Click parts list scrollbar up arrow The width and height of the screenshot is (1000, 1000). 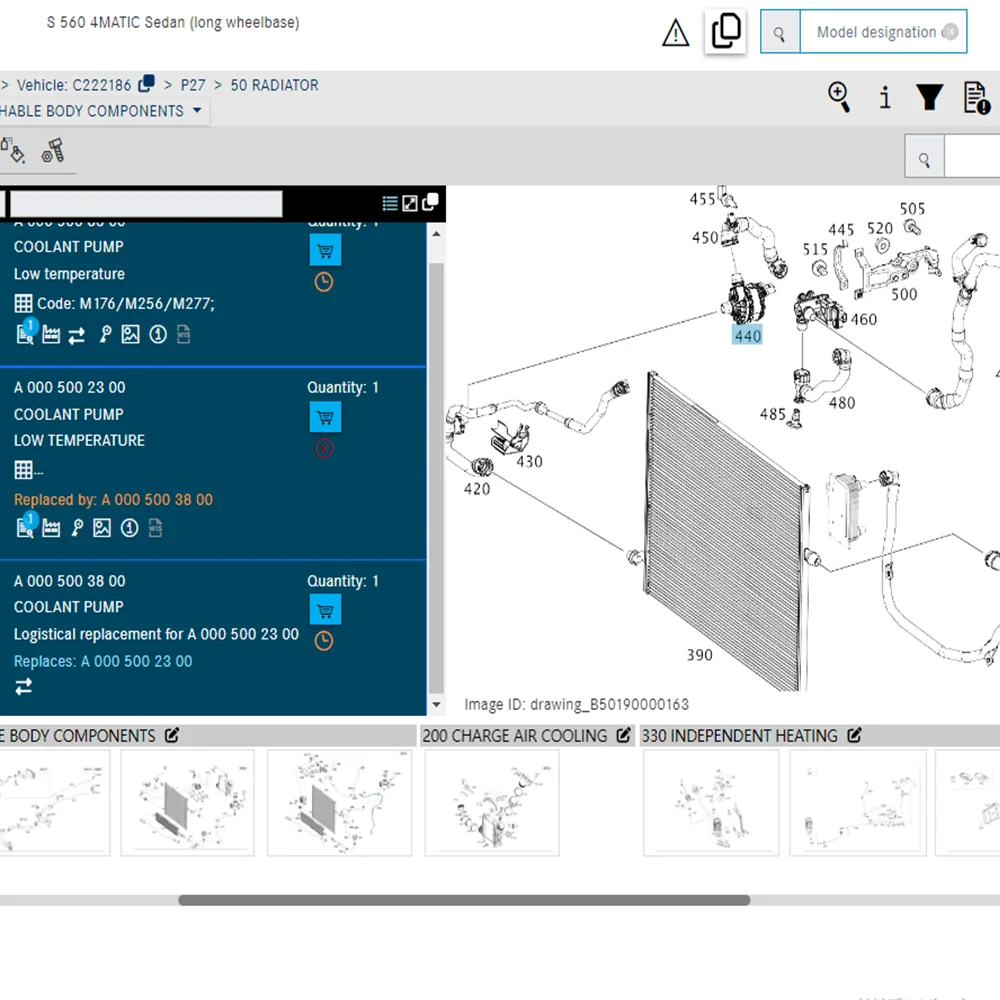(436, 234)
